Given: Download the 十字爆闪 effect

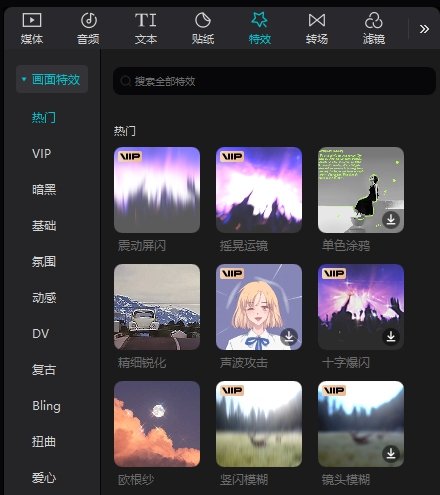Looking at the screenshot, I should (x=391, y=337).
